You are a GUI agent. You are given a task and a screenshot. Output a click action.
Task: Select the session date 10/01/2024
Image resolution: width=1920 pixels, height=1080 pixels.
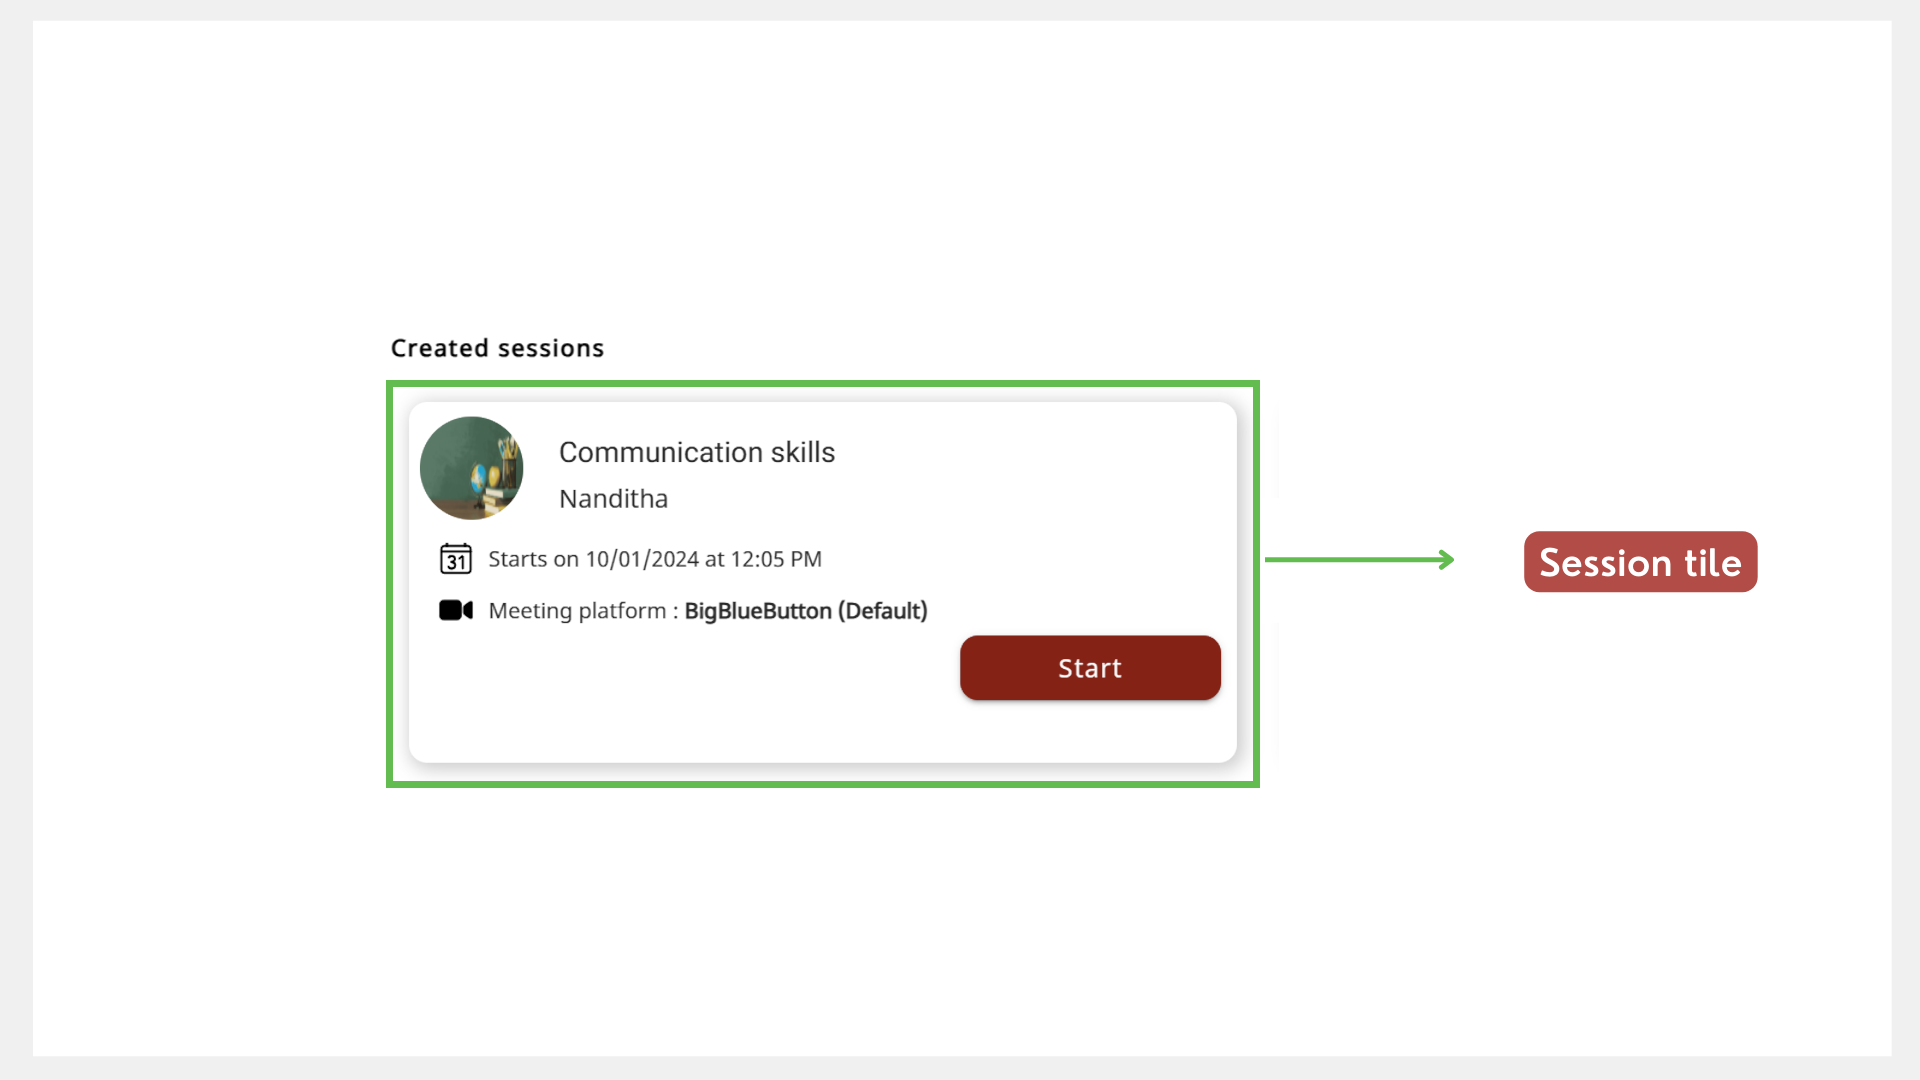[x=642, y=559]
